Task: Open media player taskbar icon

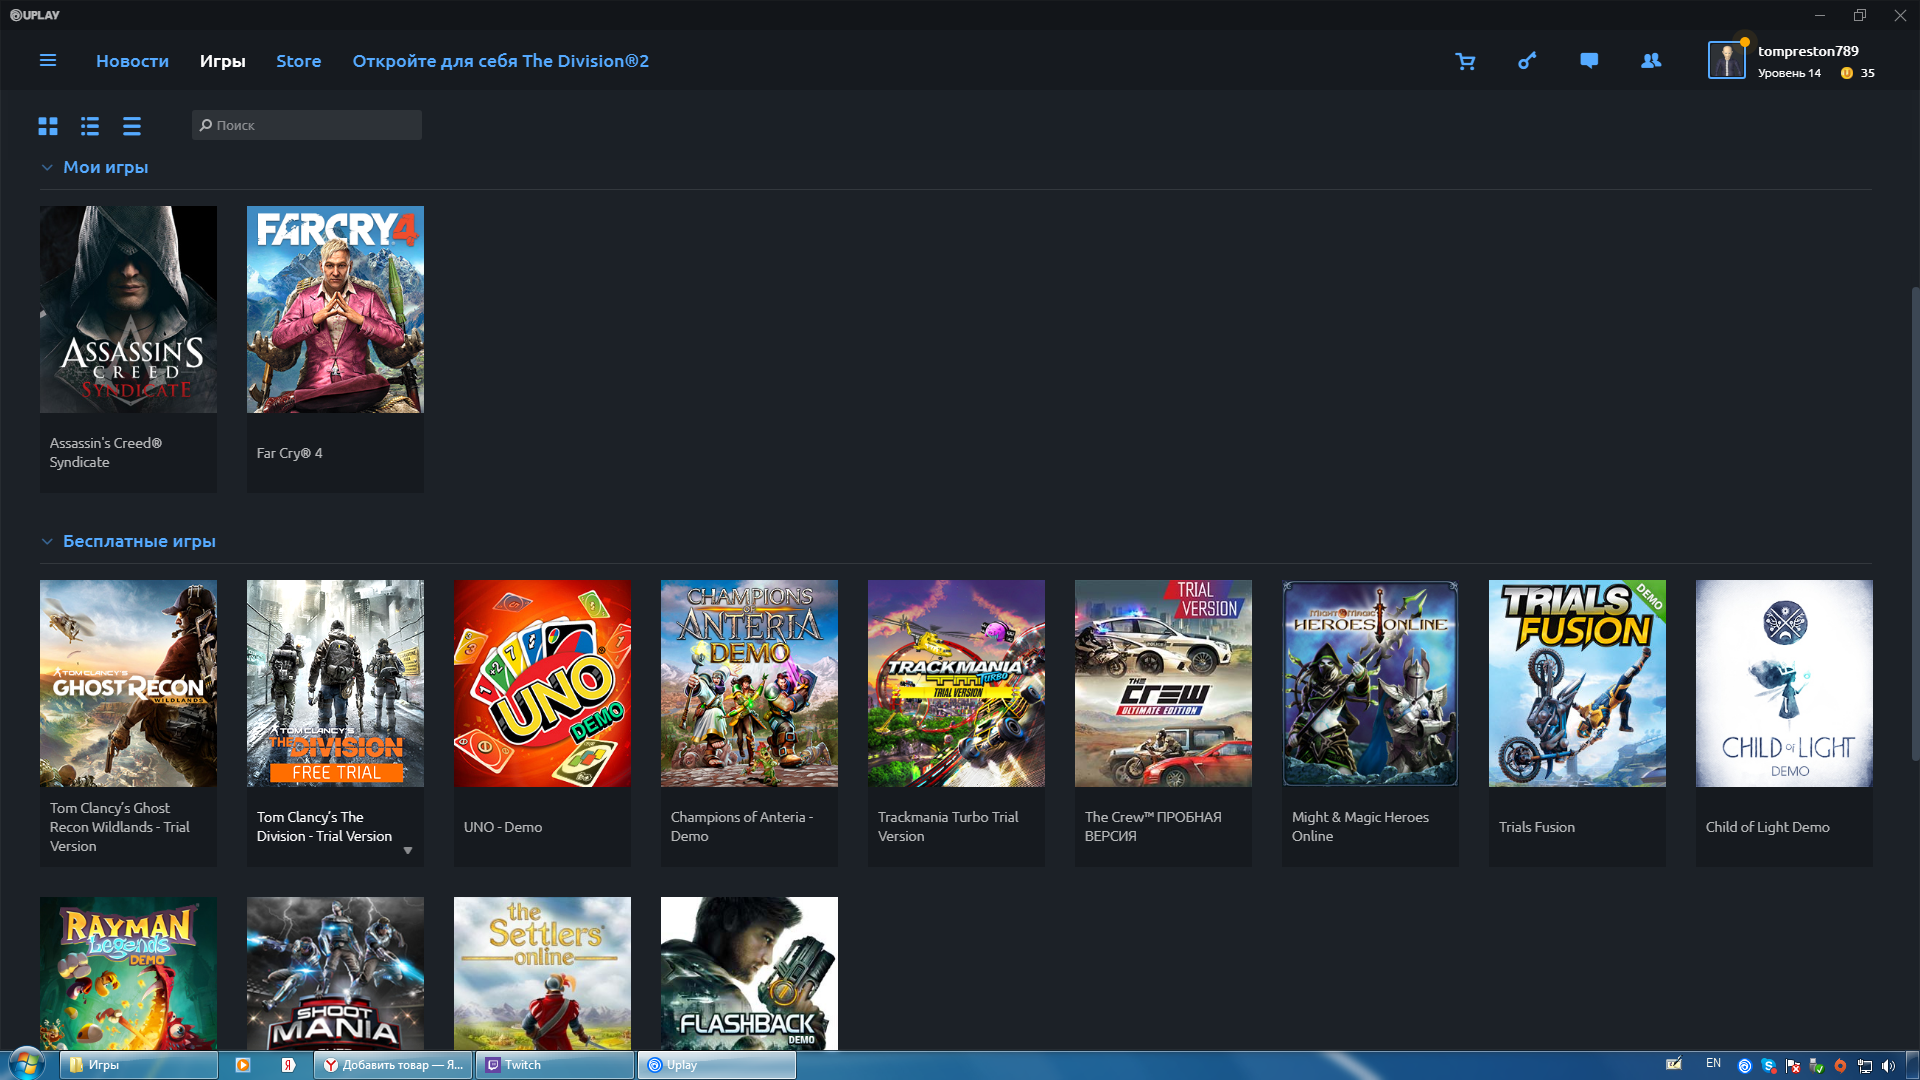Action: pyautogui.click(x=243, y=1065)
